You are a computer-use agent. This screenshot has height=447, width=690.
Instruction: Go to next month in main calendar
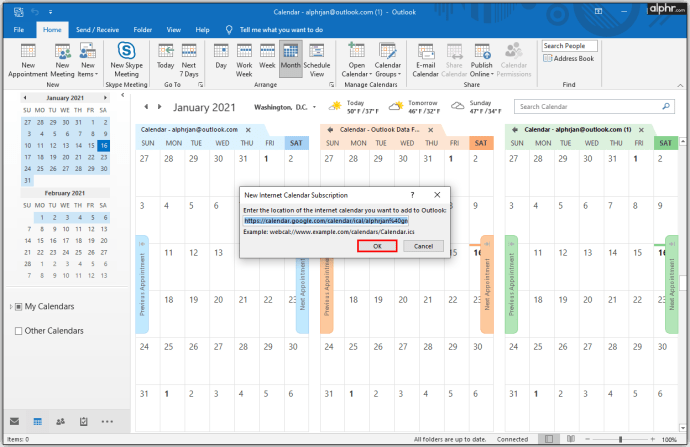tap(159, 107)
